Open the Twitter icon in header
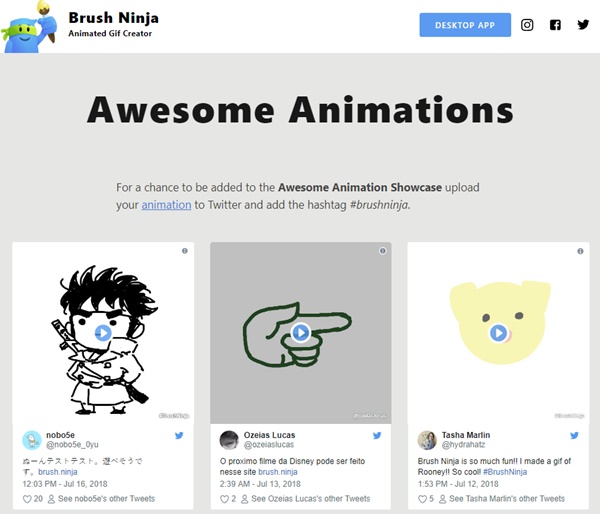The height and width of the screenshot is (514, 600). [x=583, y=25]
